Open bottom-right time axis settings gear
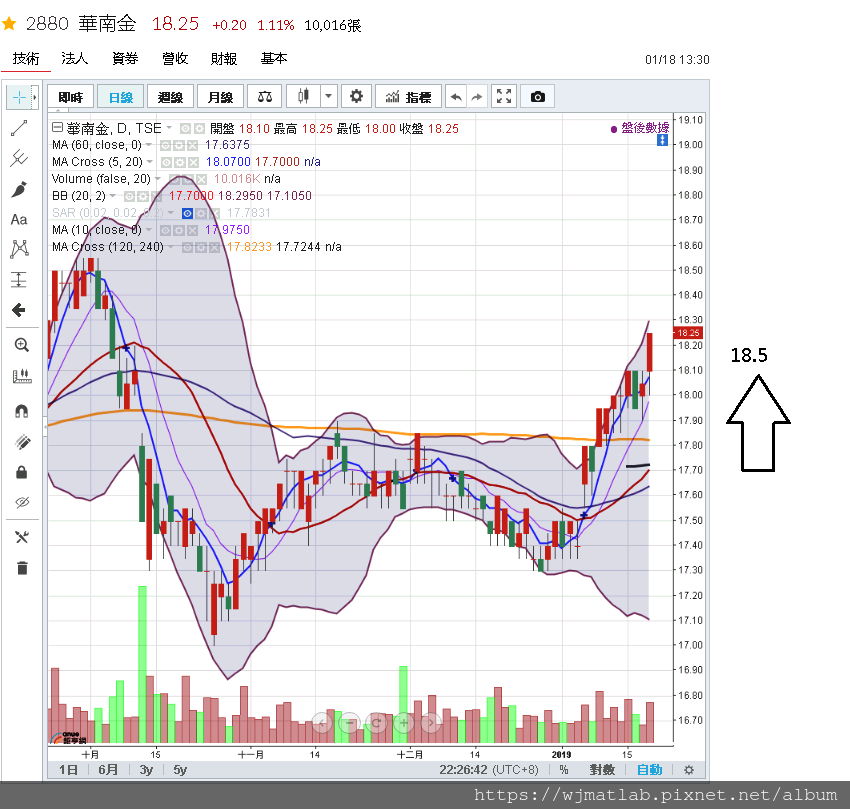 (x=688, y=770)
